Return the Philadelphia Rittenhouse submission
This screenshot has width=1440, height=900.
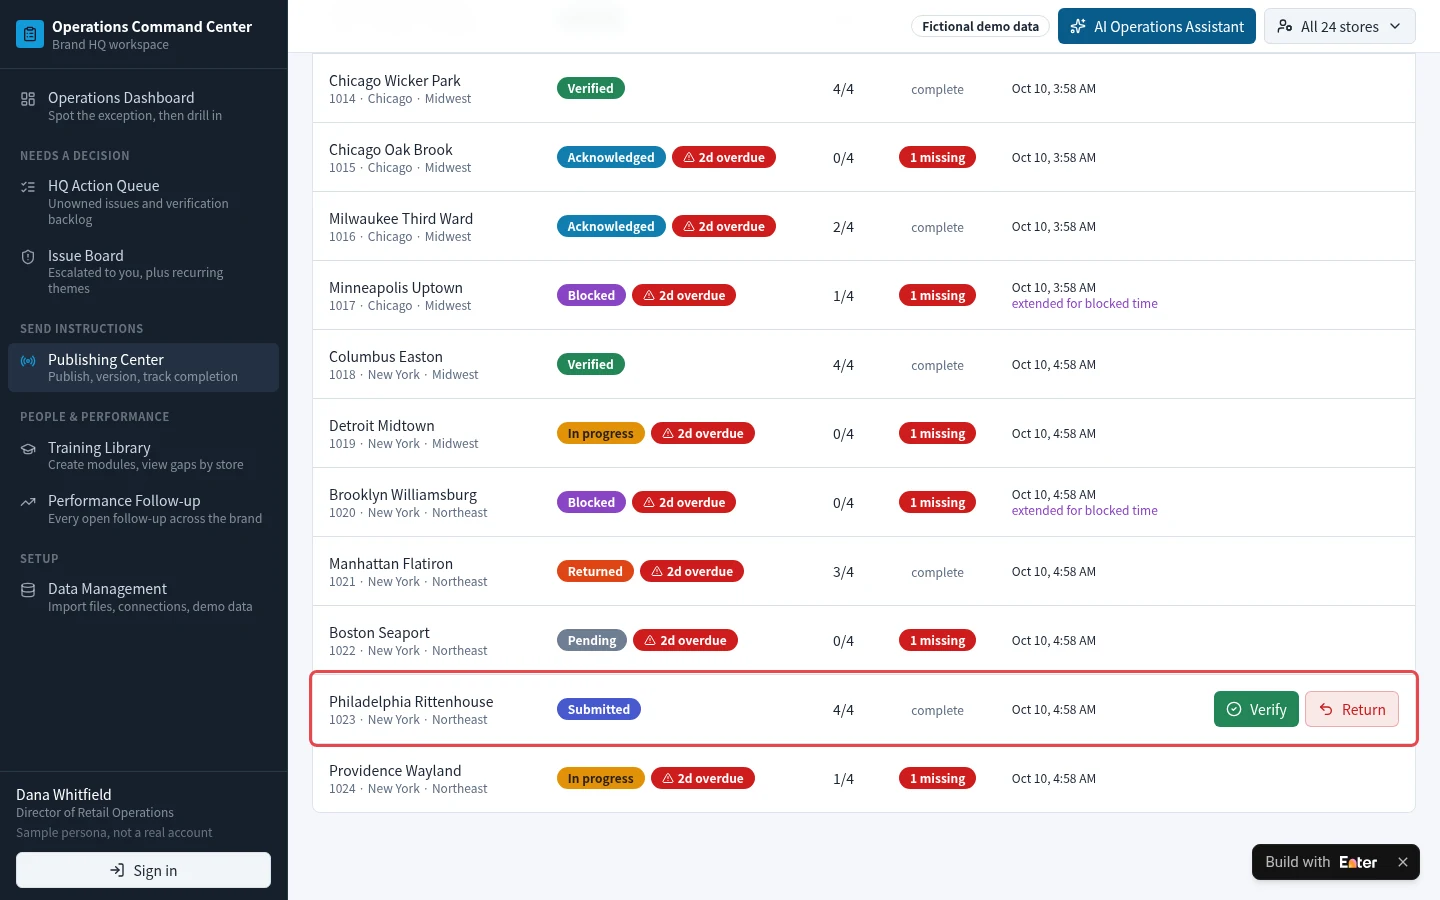(x=1352, y=709)
